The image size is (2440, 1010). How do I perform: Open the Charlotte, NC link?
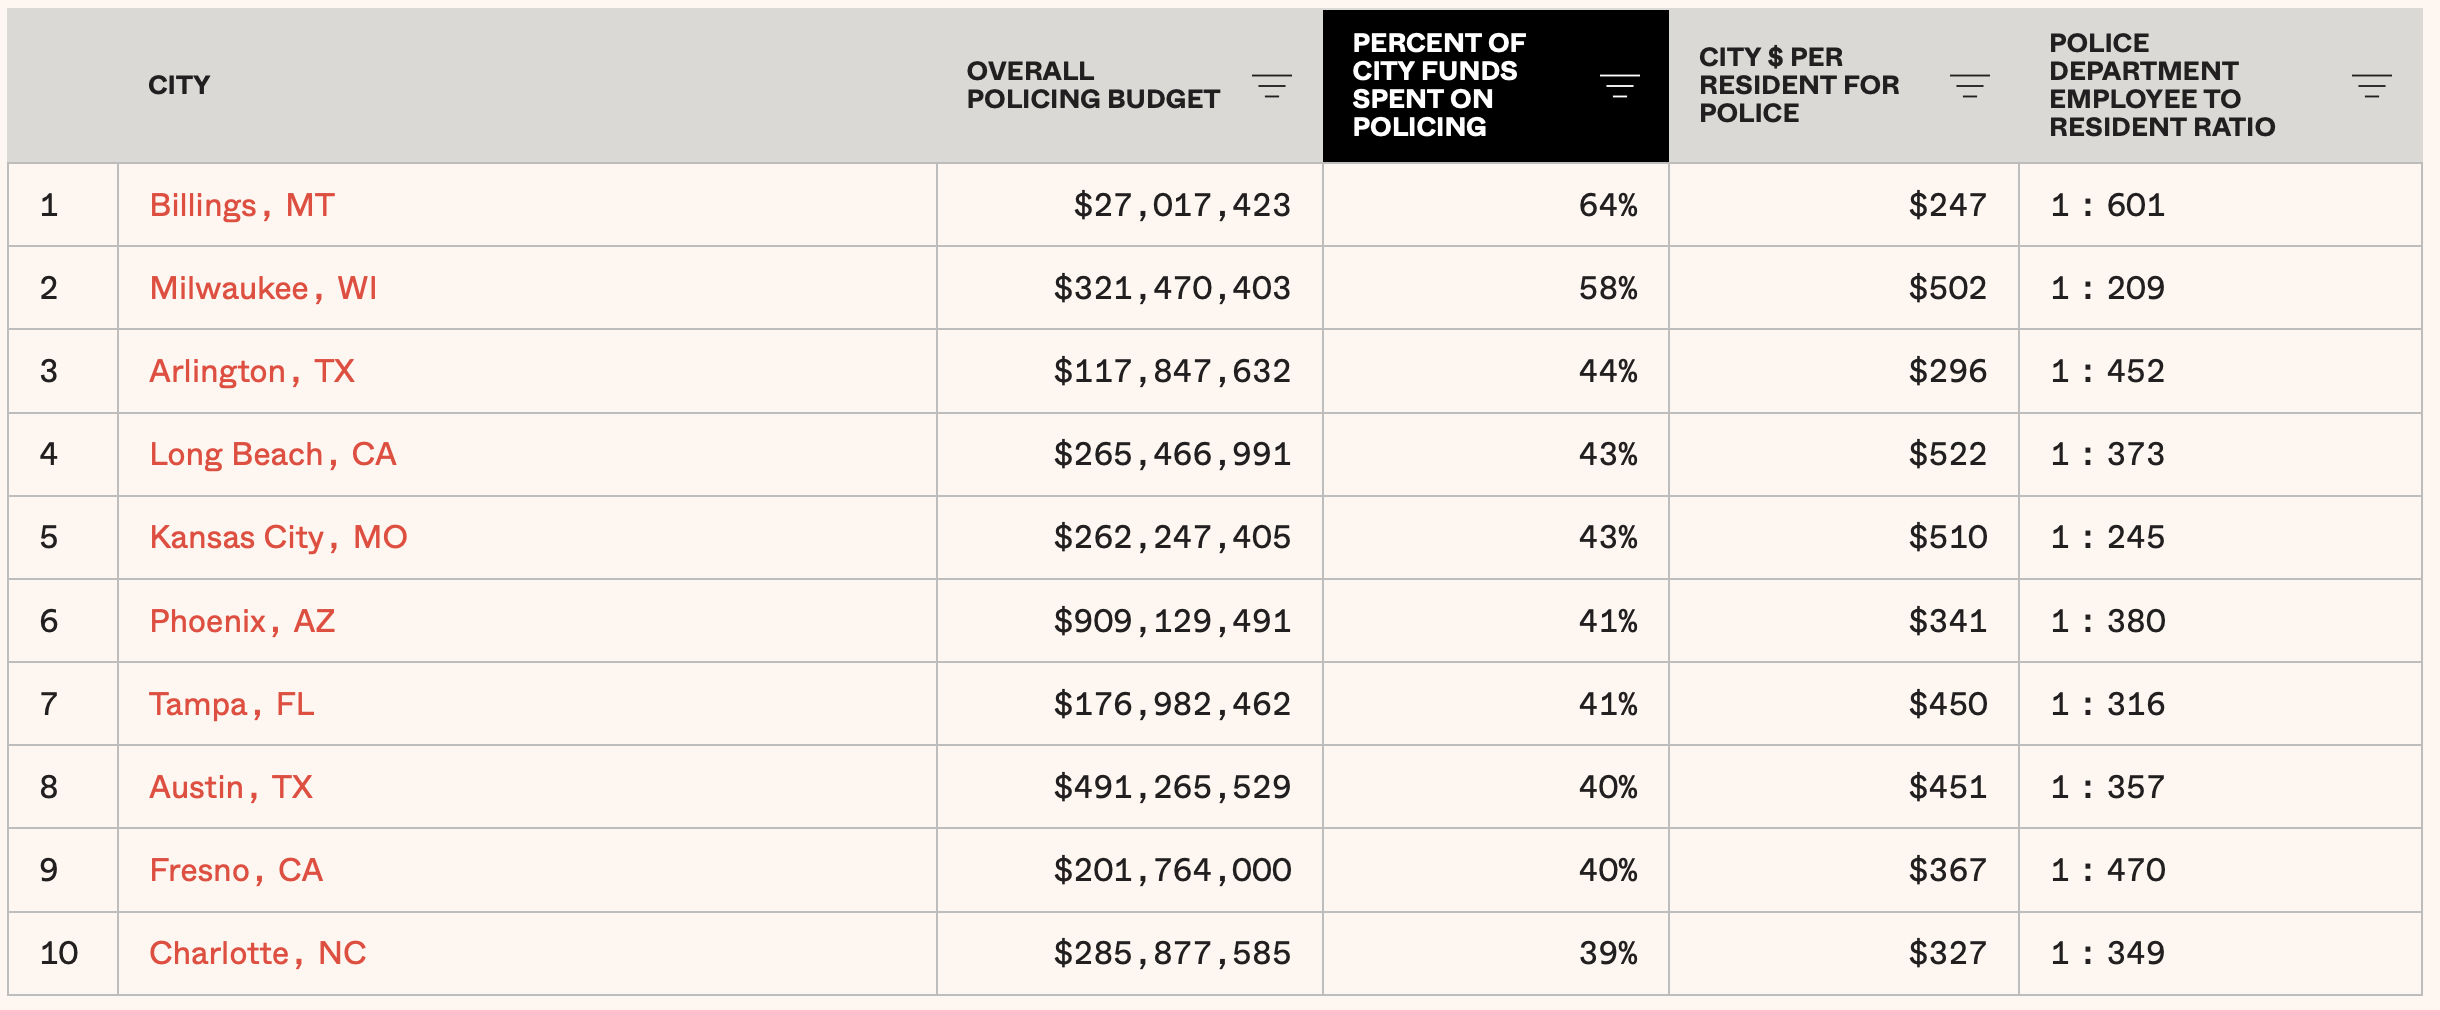click(258, 953)
